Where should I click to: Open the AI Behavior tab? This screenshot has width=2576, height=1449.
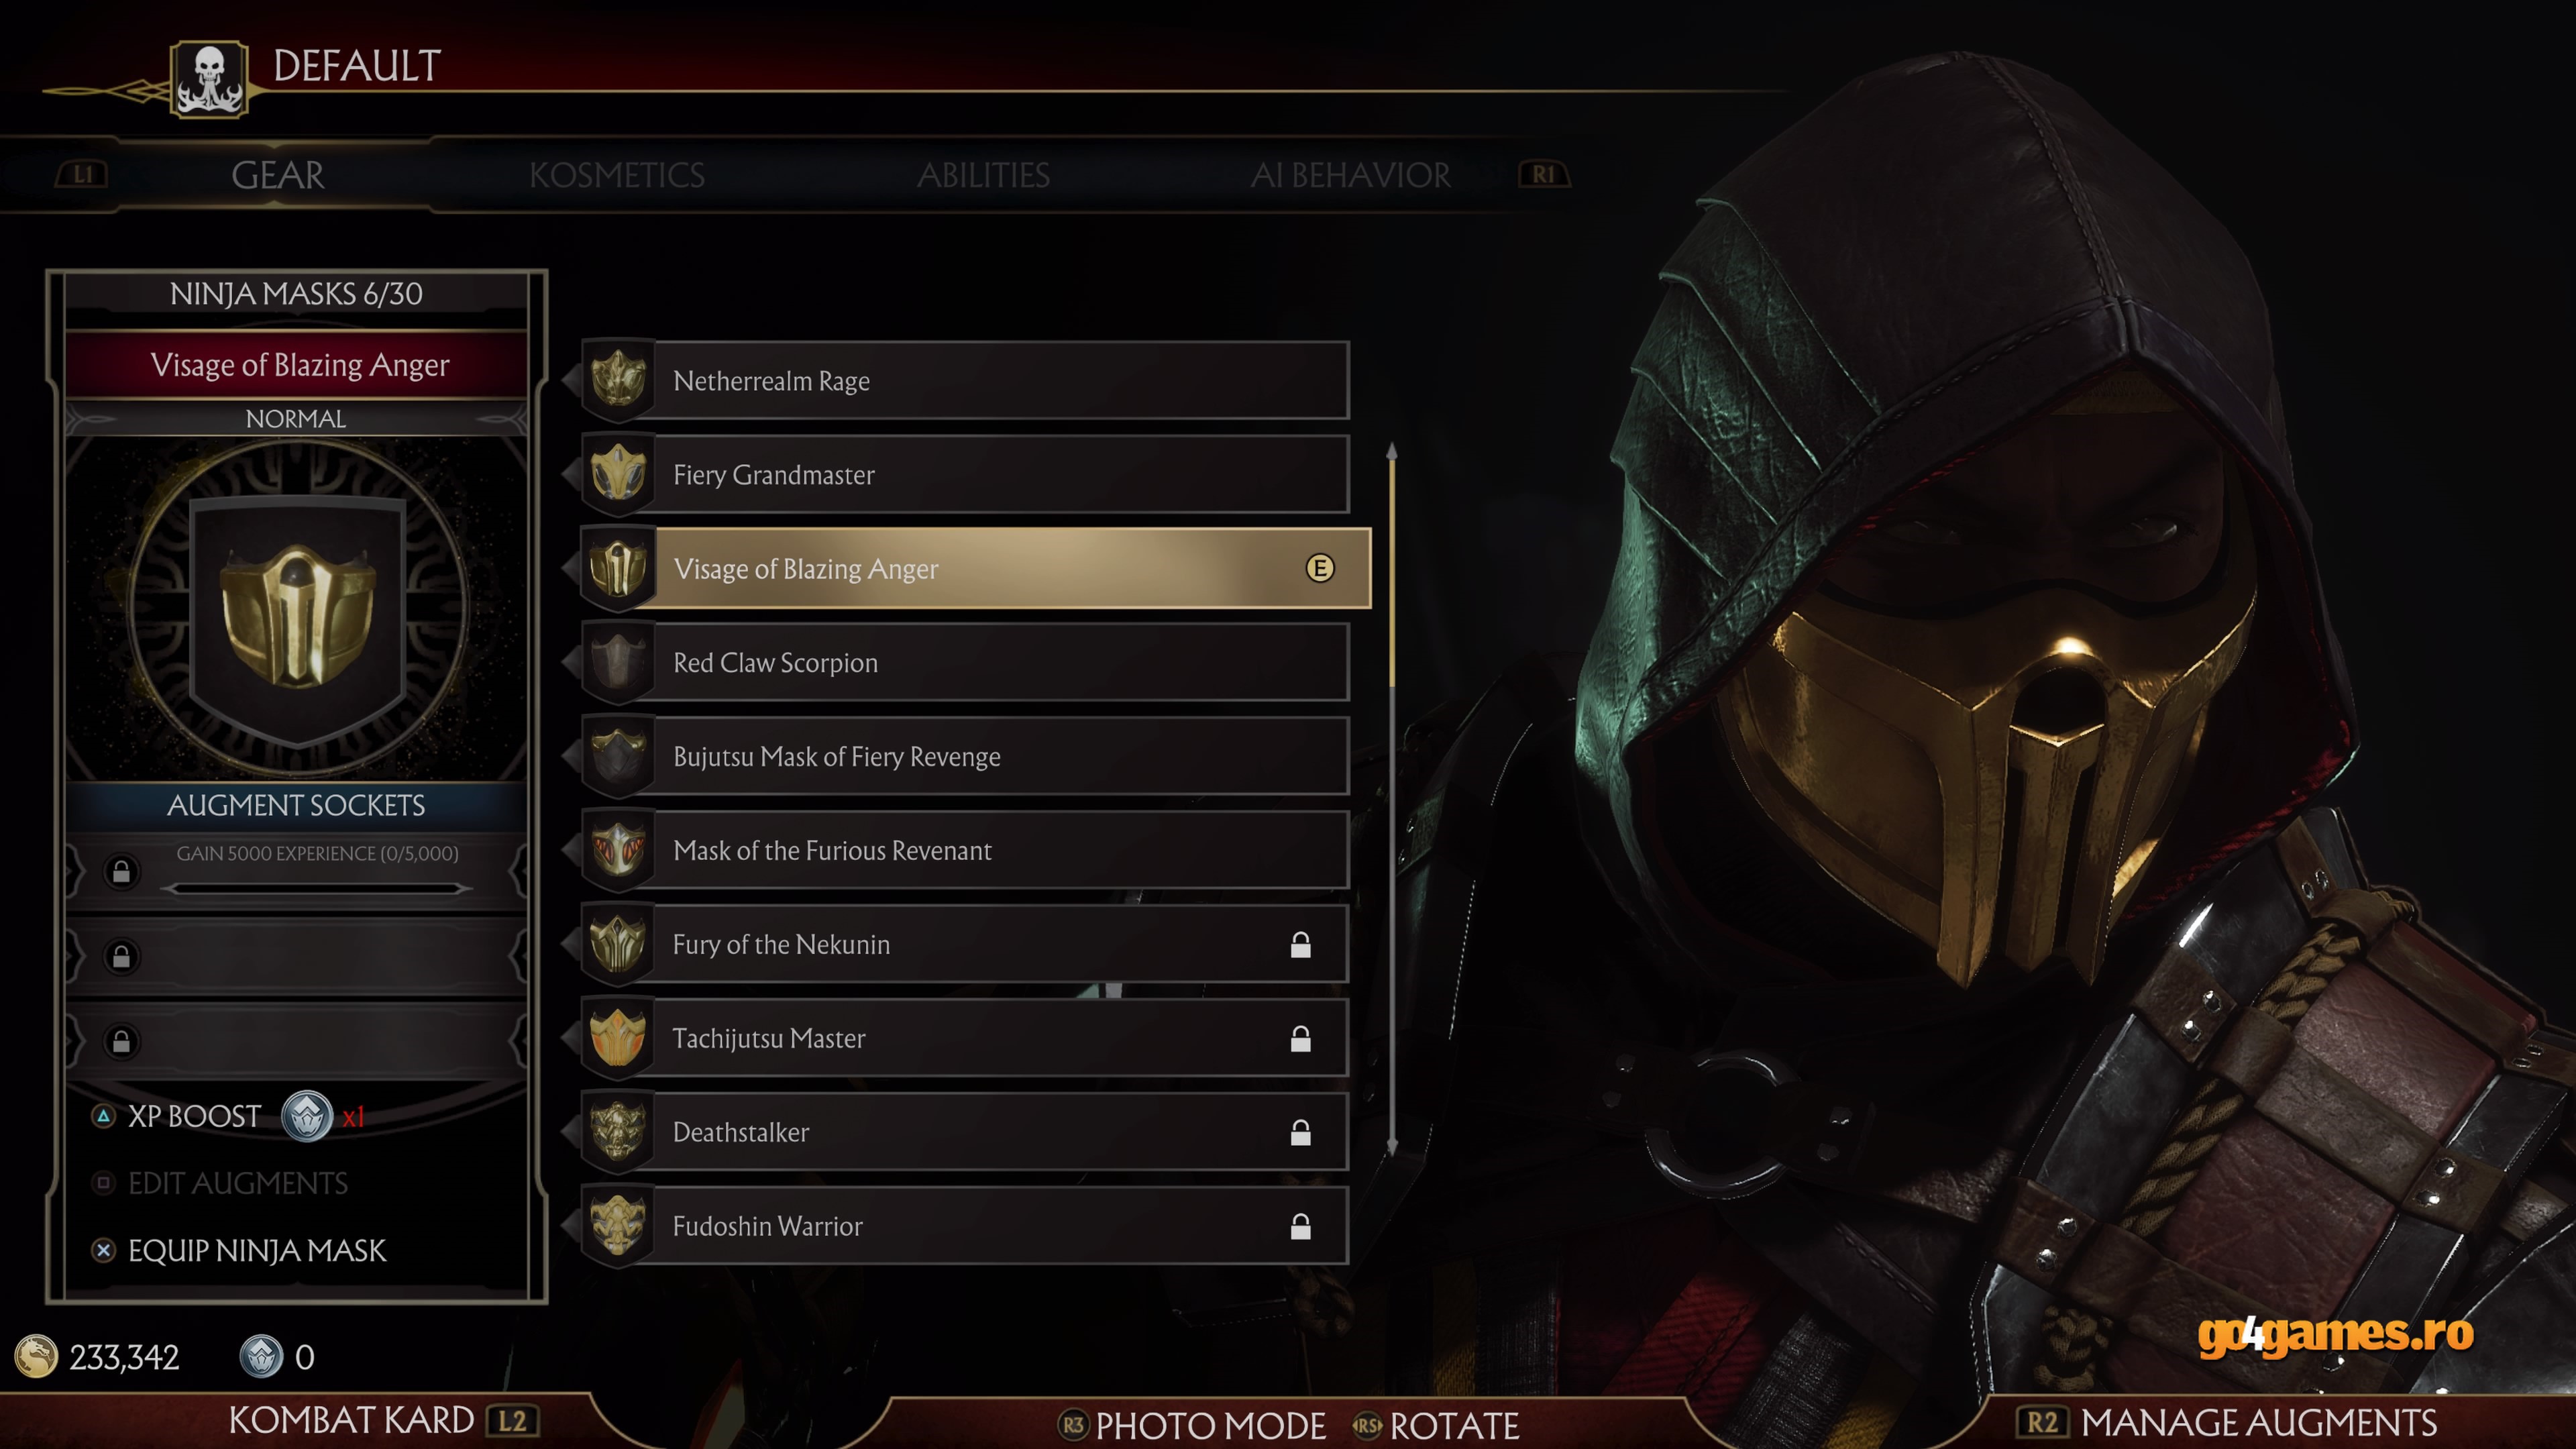click(1350, 175)
